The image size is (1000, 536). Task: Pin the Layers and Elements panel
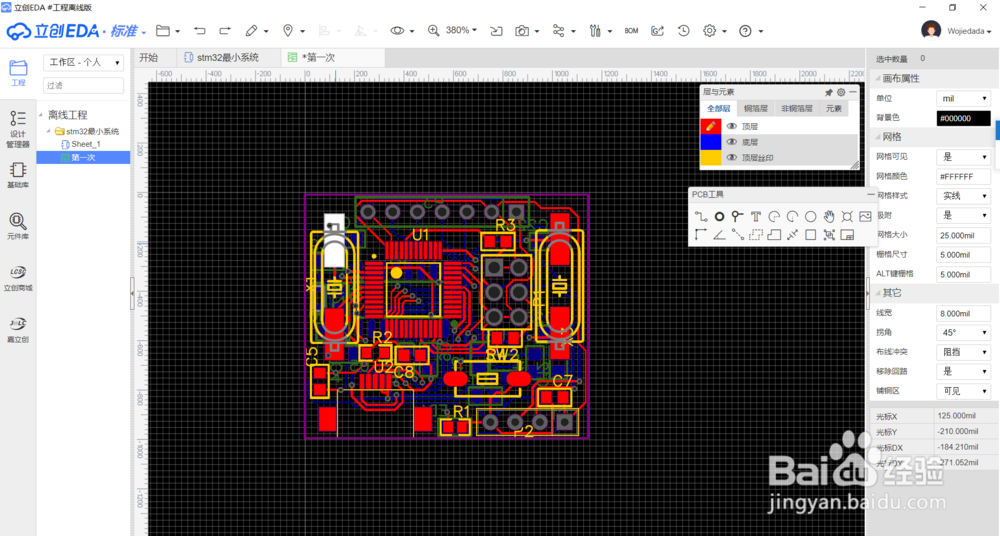click(x=828, y=93)
